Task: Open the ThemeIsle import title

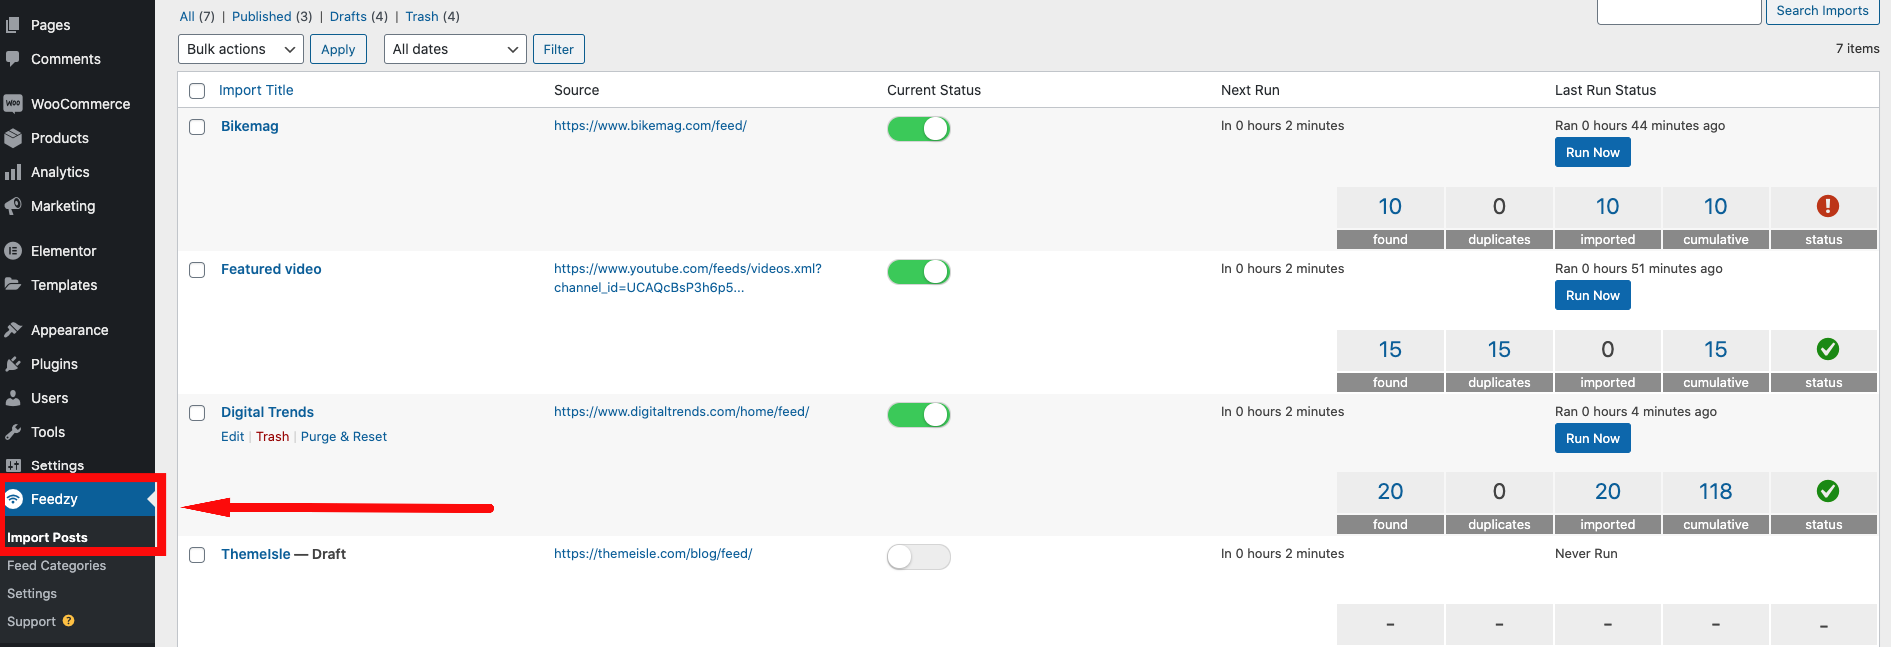Action: [255, 554]
